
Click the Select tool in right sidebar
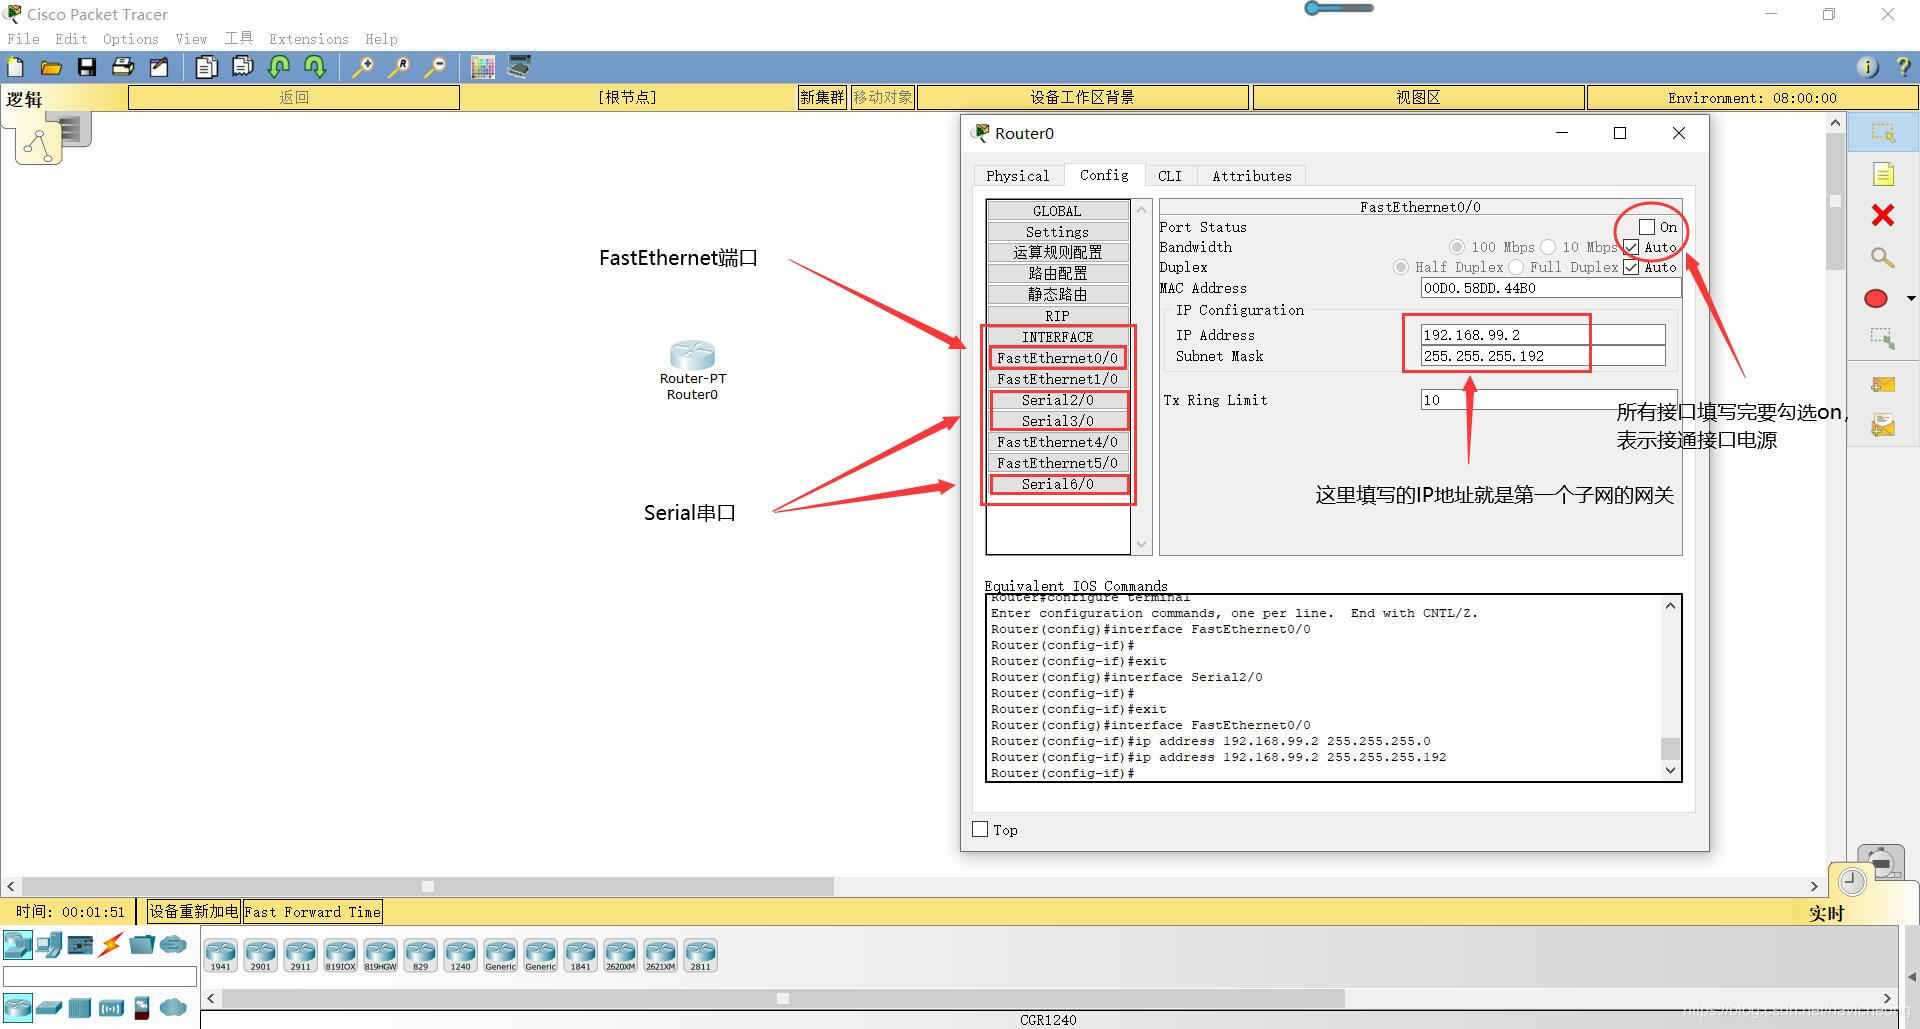(1883, 133)
